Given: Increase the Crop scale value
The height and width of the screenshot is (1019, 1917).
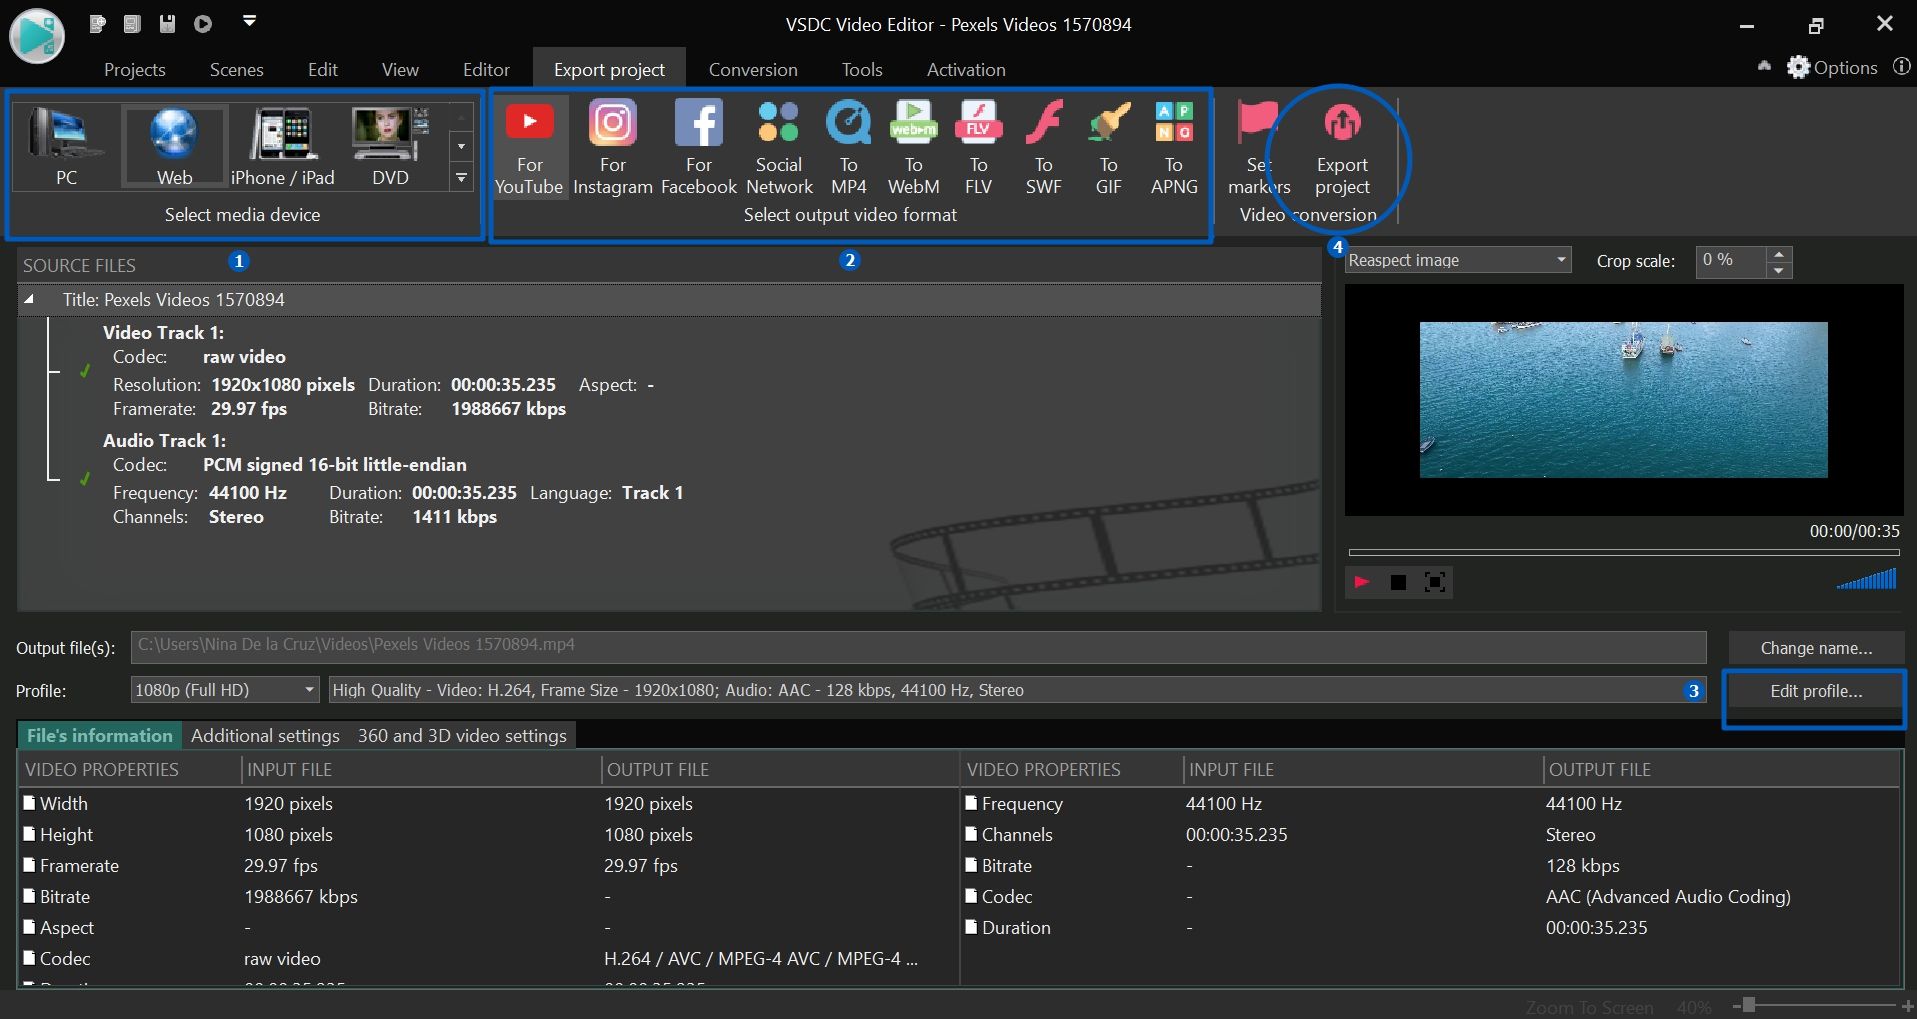Looking at the screenshot, I should pos(1779,253).
